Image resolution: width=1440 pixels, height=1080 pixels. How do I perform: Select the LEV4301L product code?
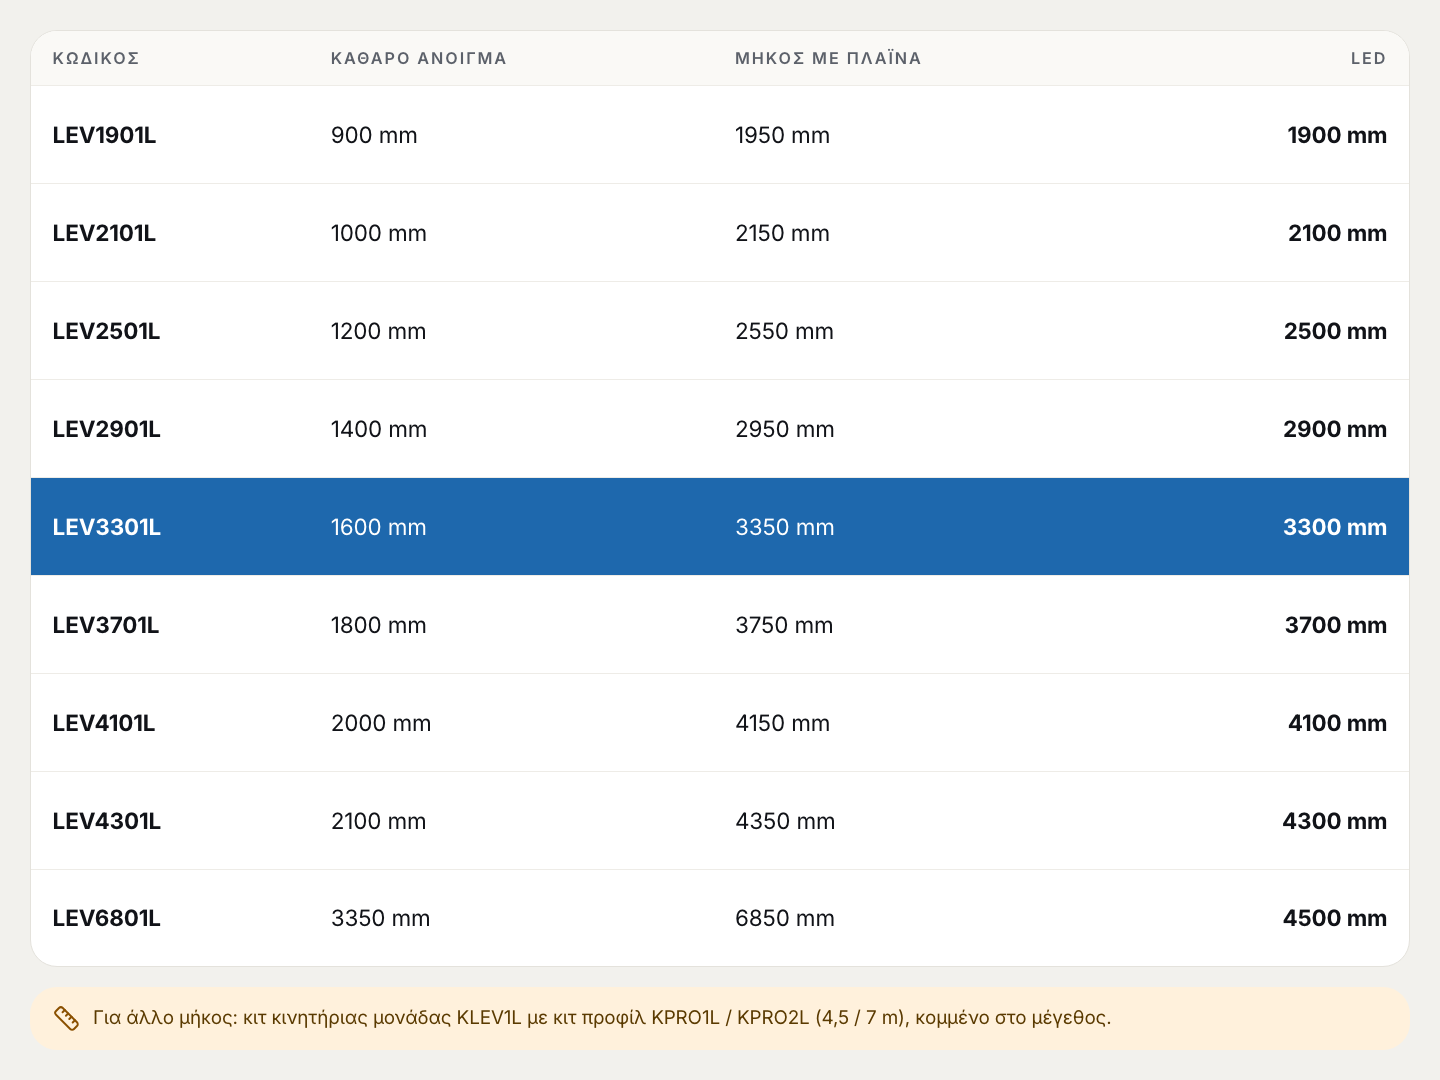[x=107, y=821]
